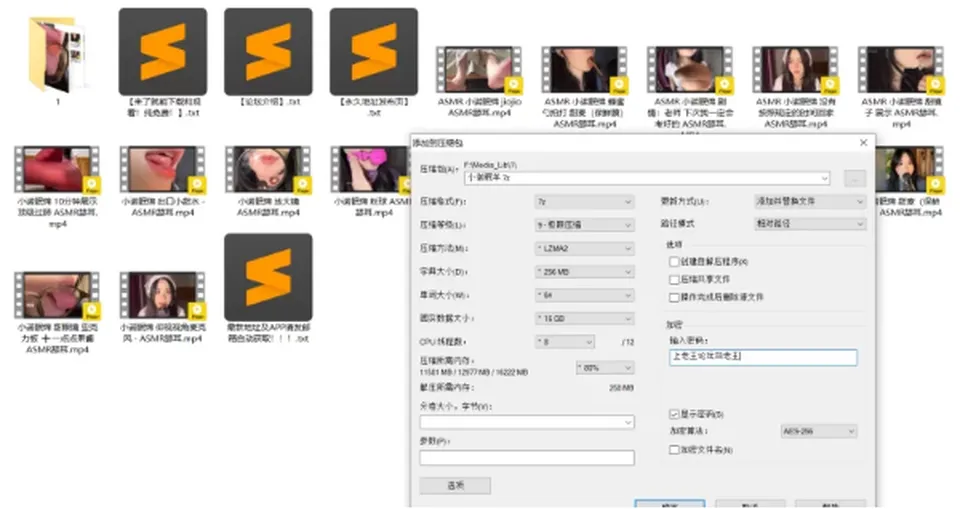960x509 pixels.
Task: Open the 压缩方法 dropdown showing LZMA2
Action: point(585,248)
